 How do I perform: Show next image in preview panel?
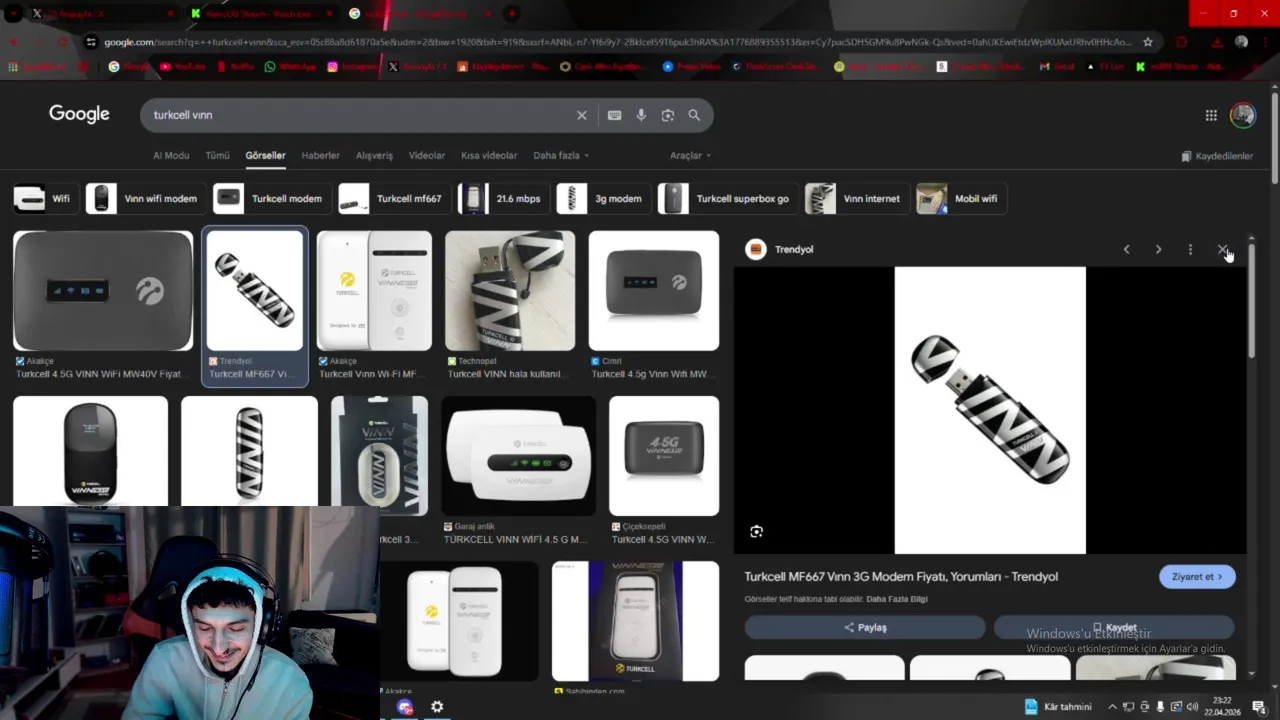click(1158, 249)
